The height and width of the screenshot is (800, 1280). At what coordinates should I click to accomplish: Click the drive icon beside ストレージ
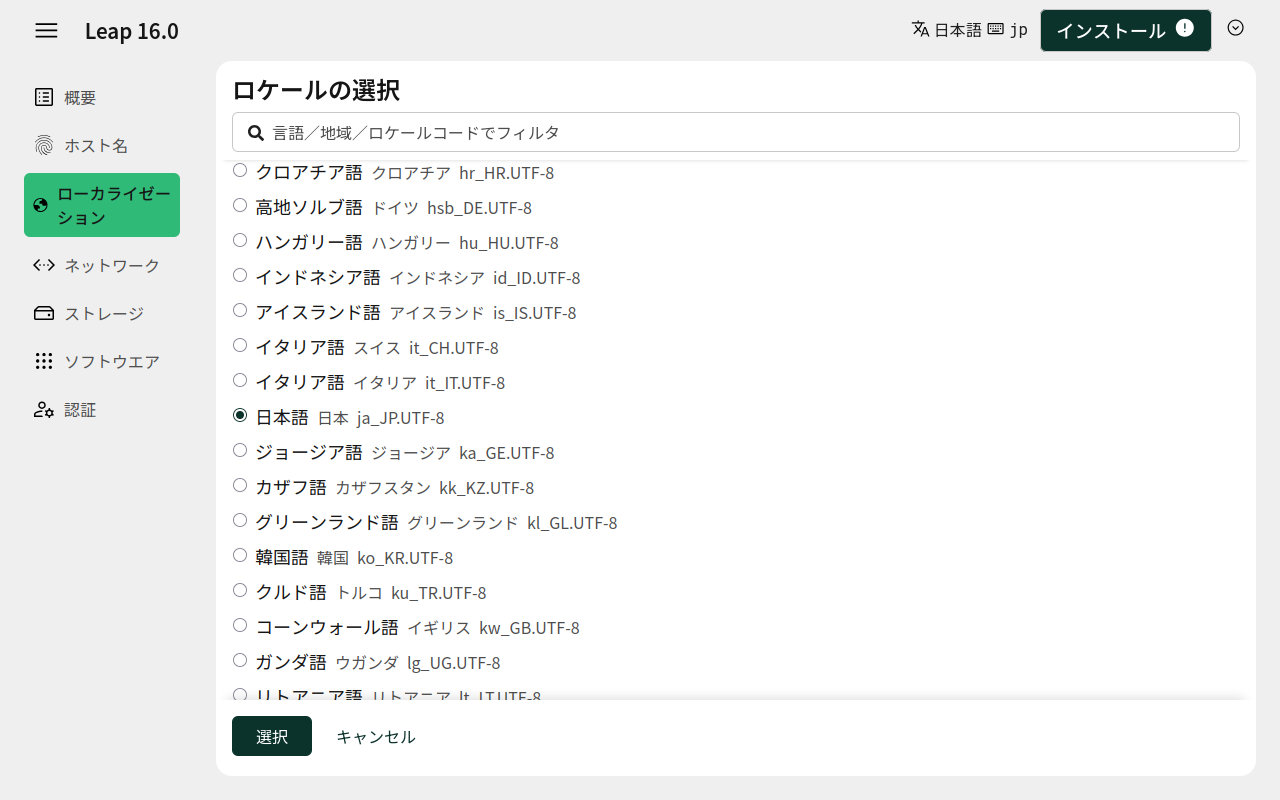[x=44, y=313]
